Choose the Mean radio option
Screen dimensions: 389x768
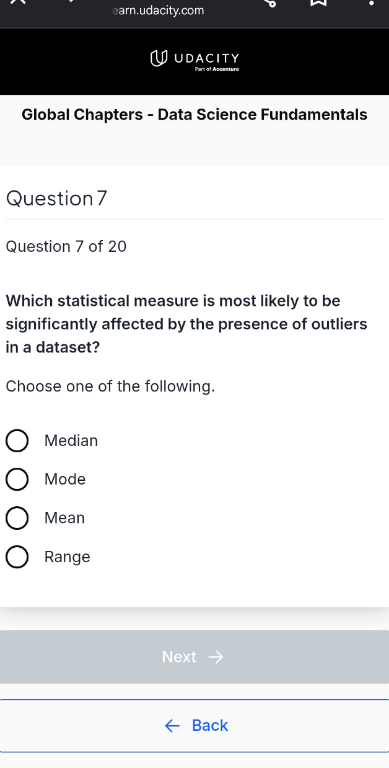click(17, 518)
